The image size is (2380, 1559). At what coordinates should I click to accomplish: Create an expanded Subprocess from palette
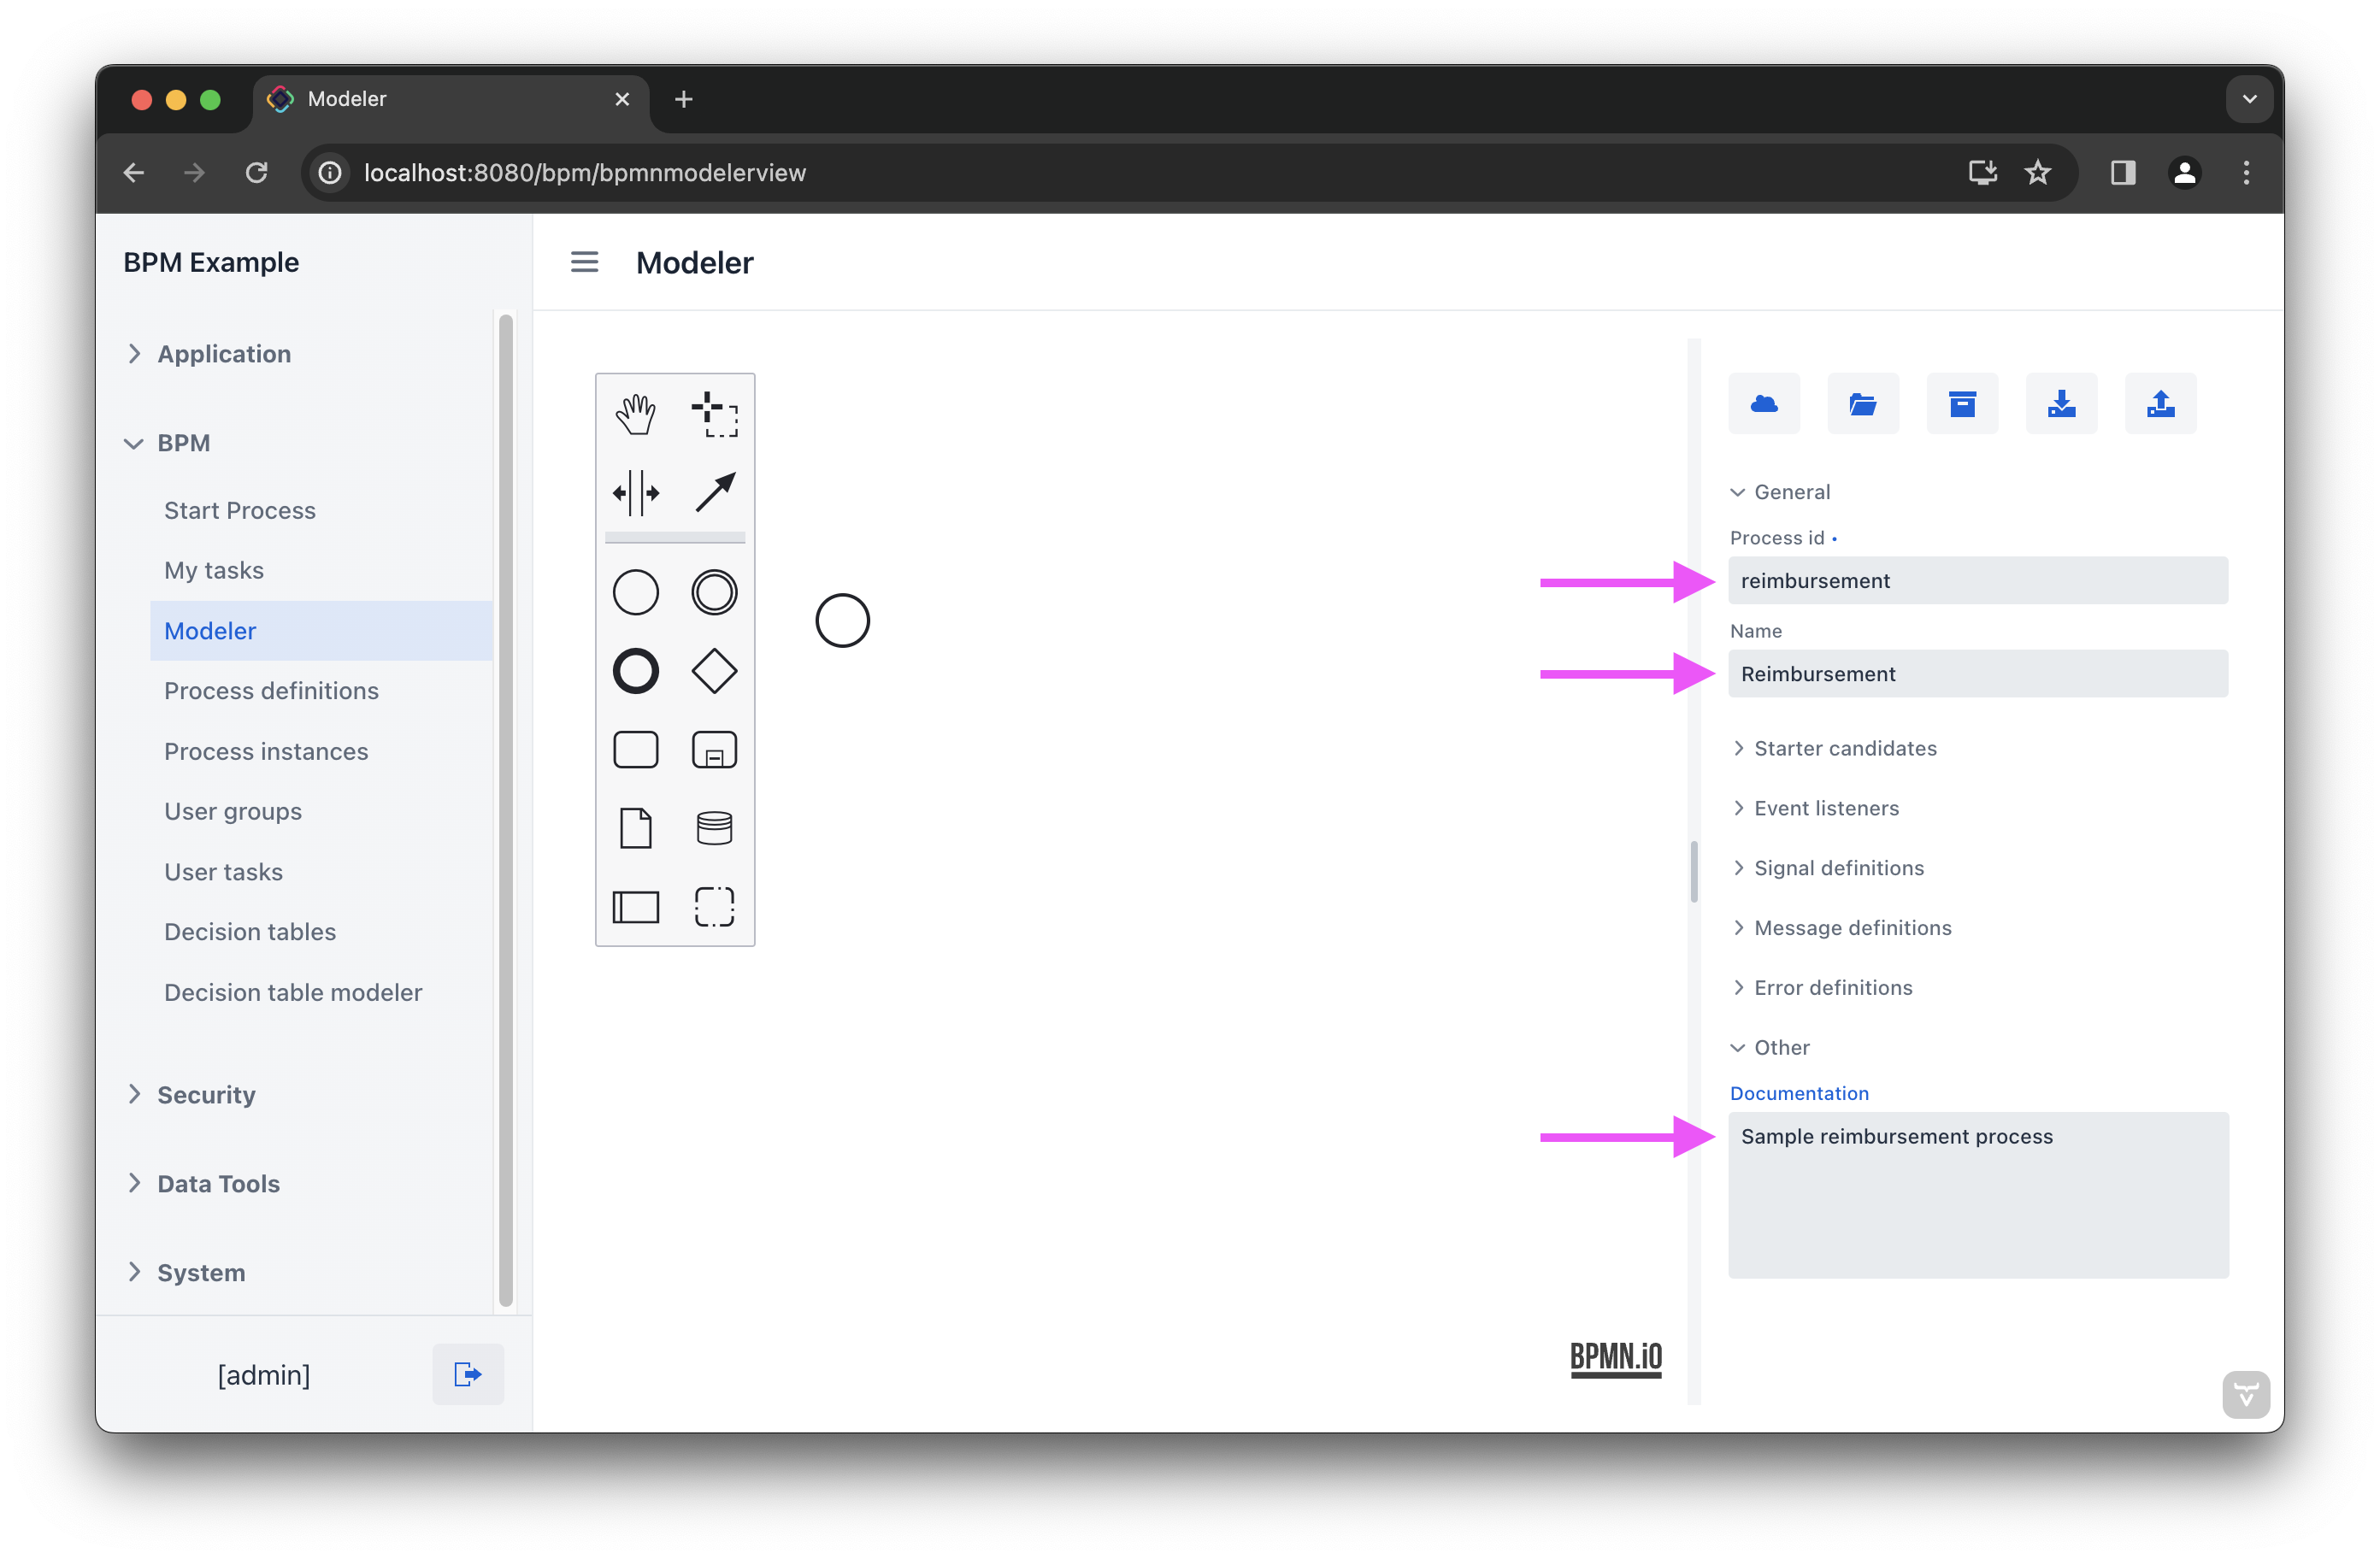click(x=714, y=750)
